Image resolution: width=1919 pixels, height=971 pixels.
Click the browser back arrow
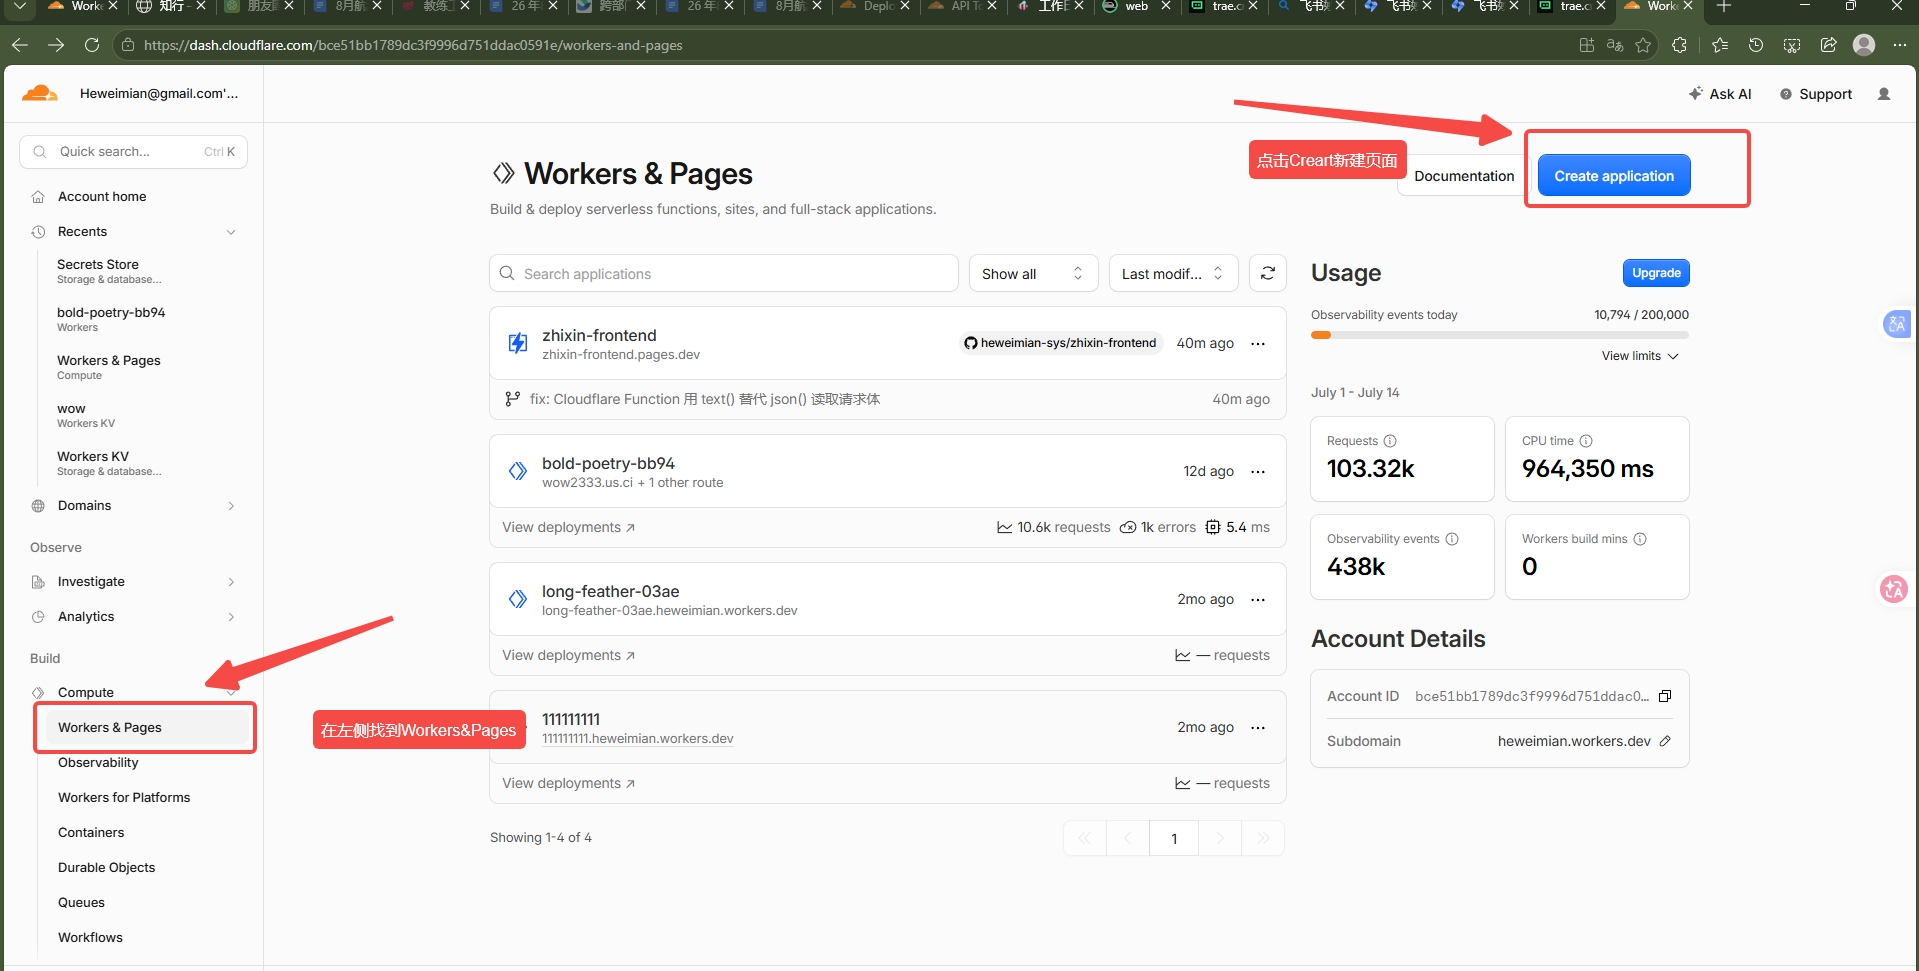20,45
